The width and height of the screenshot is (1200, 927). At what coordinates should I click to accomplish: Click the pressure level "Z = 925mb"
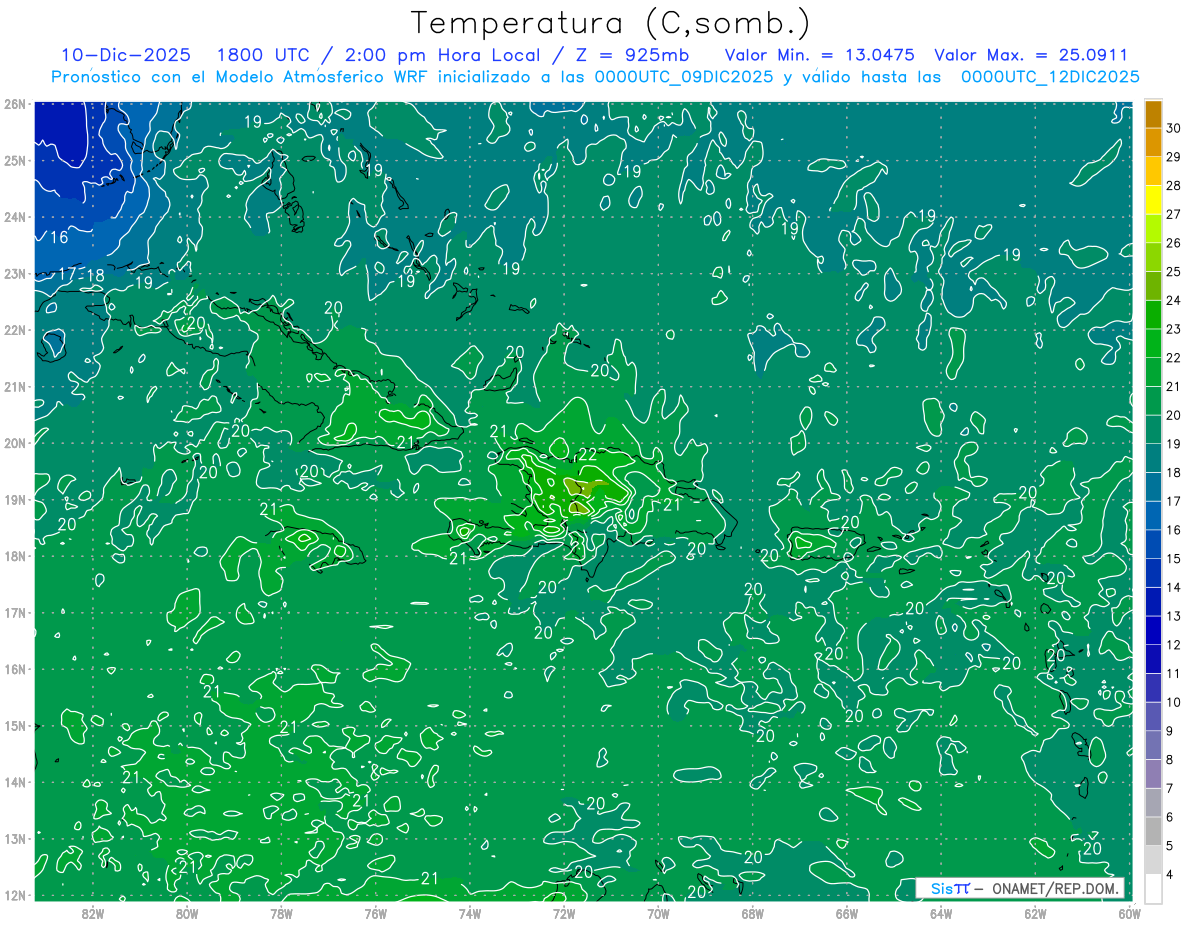click(x=633, y=56)
